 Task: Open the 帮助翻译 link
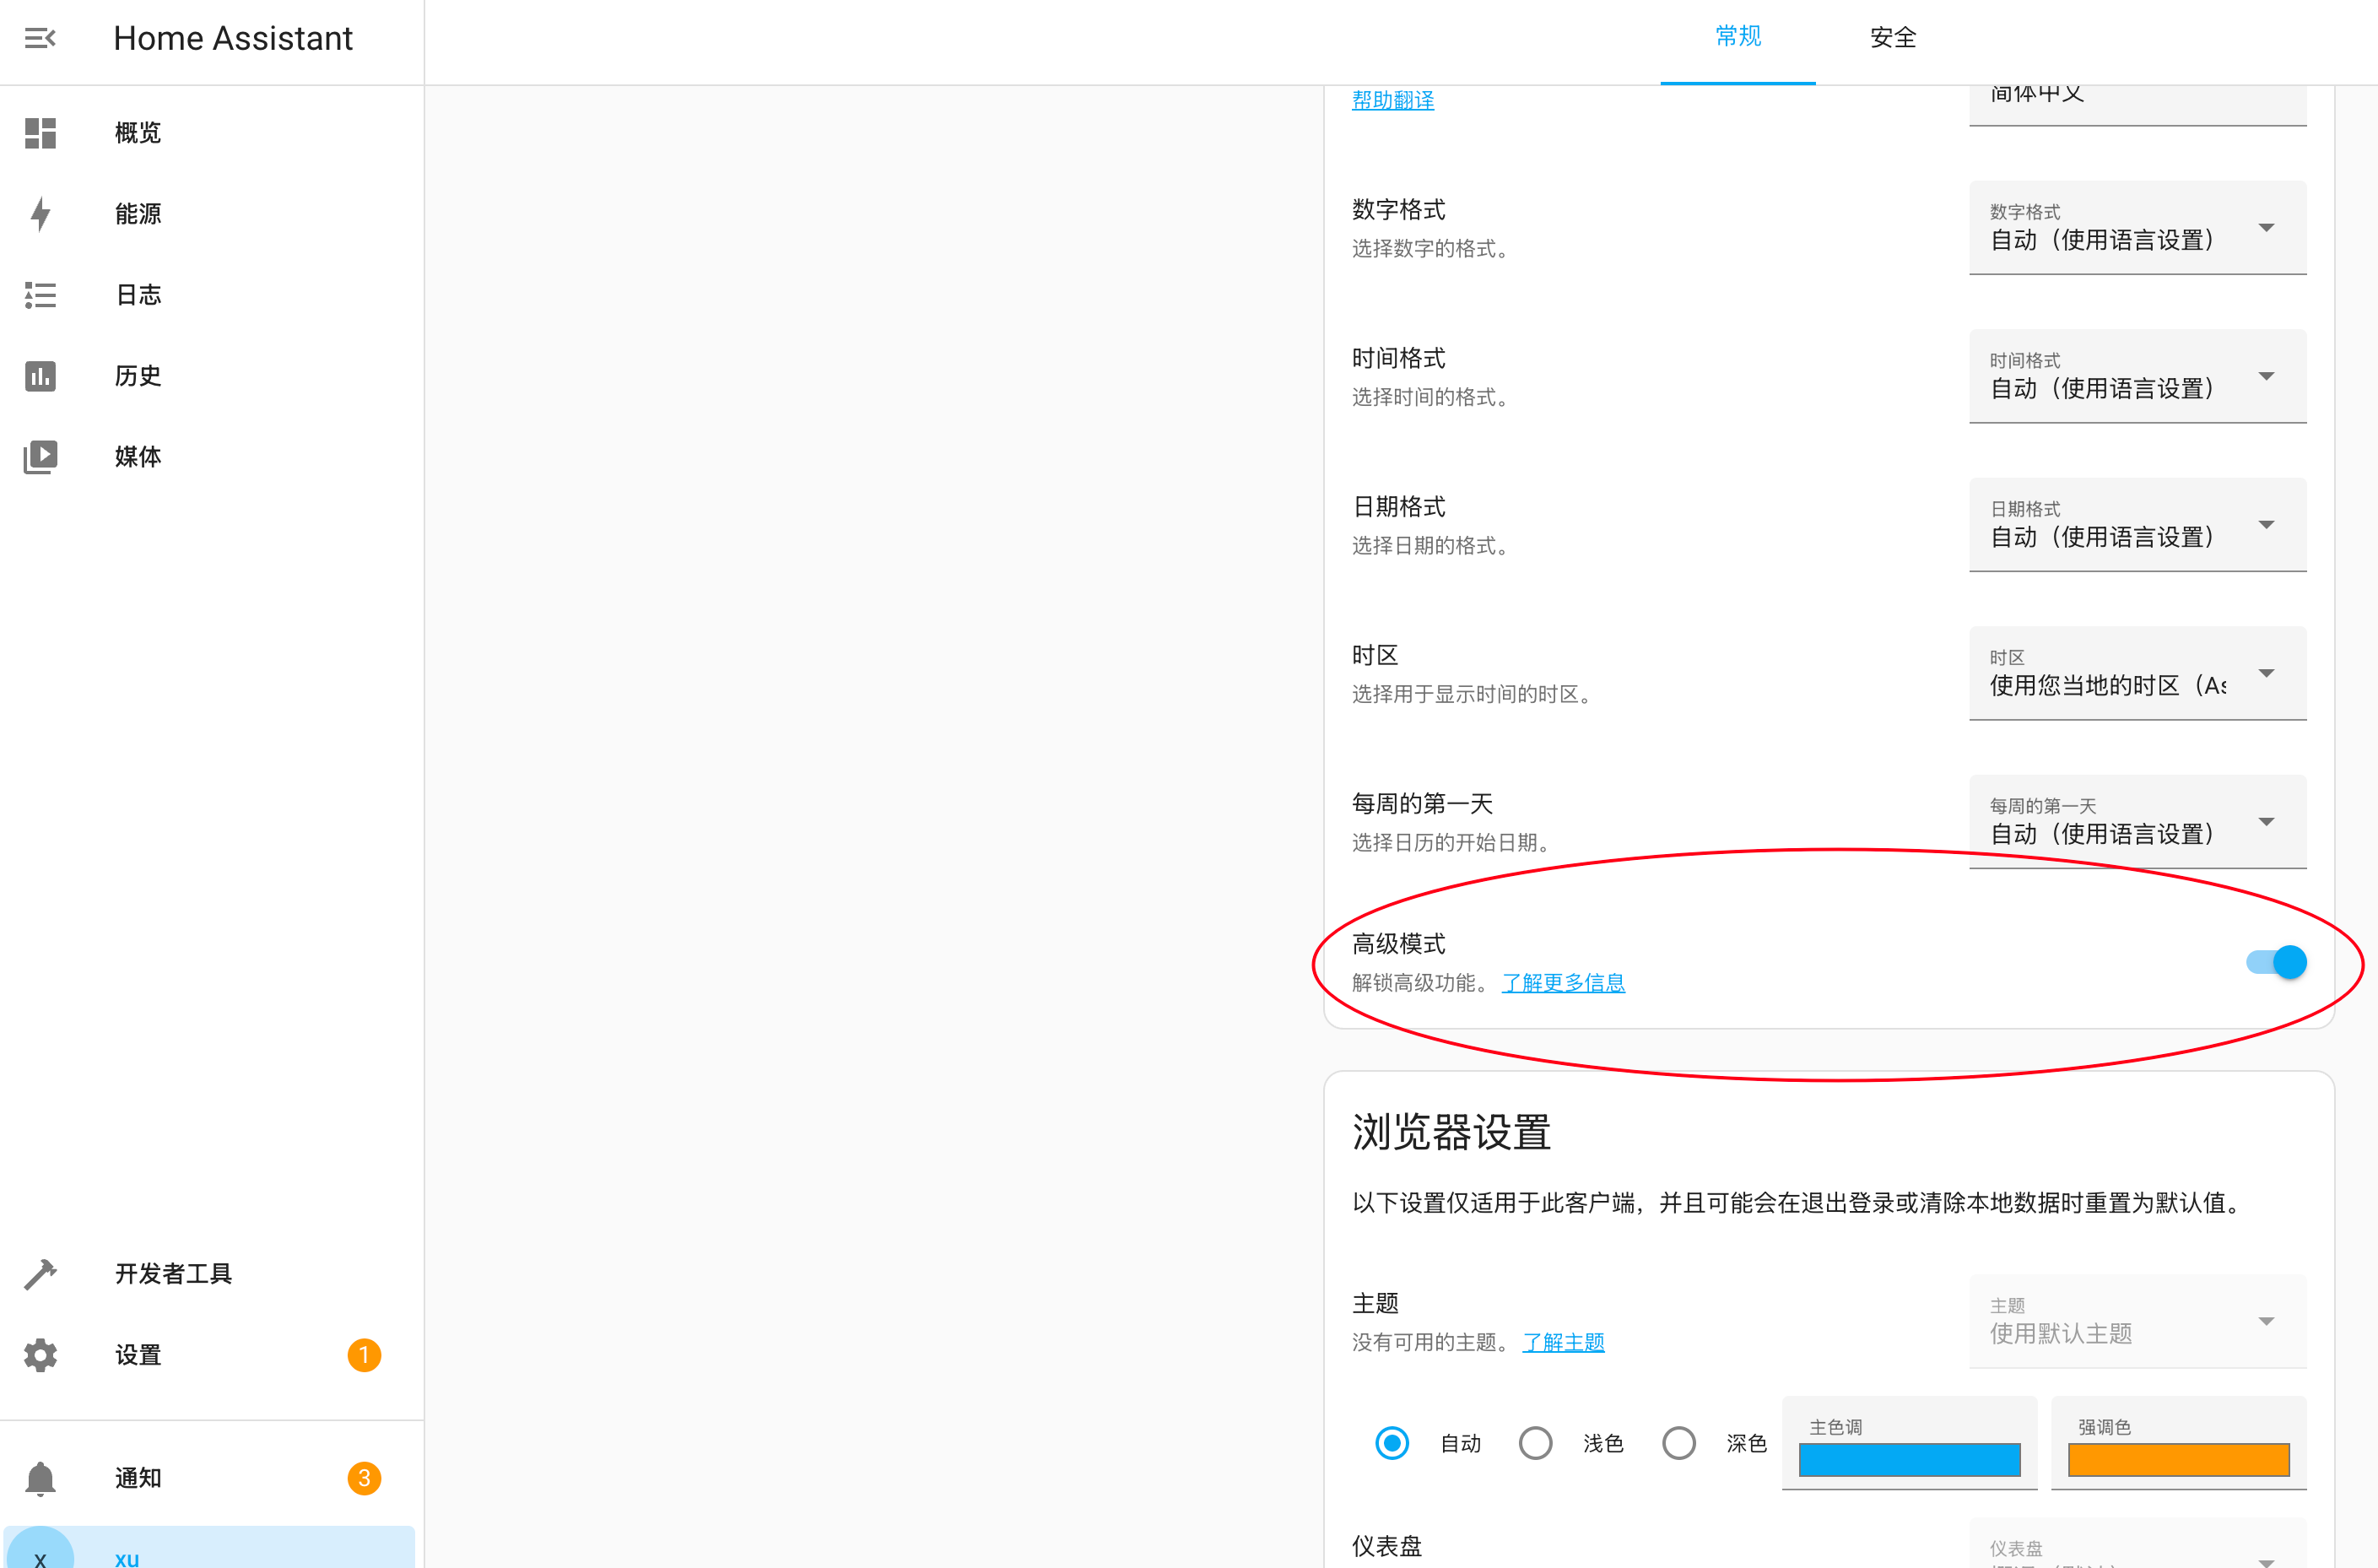click(1393, 100)
